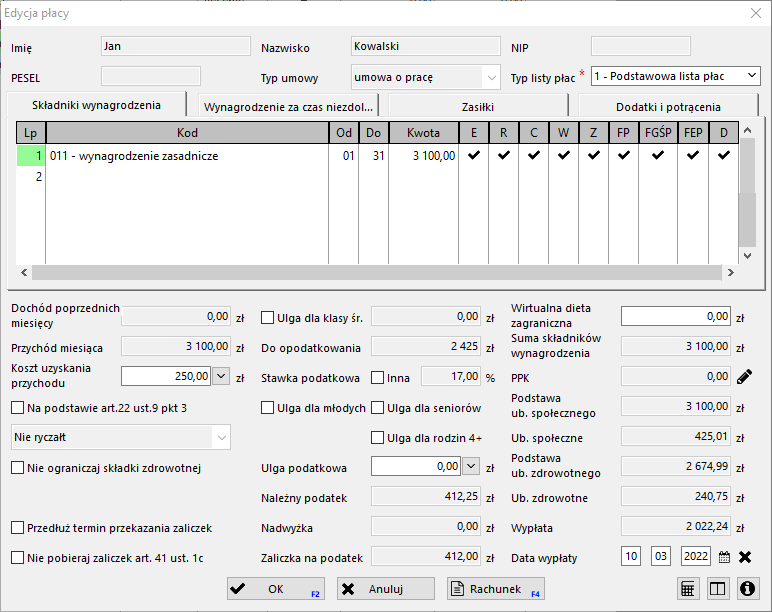Image resolution: width=772 pixels, height=612 pixels.
Task: Click the PPK edit pencil icon
Action: [745, 377]
